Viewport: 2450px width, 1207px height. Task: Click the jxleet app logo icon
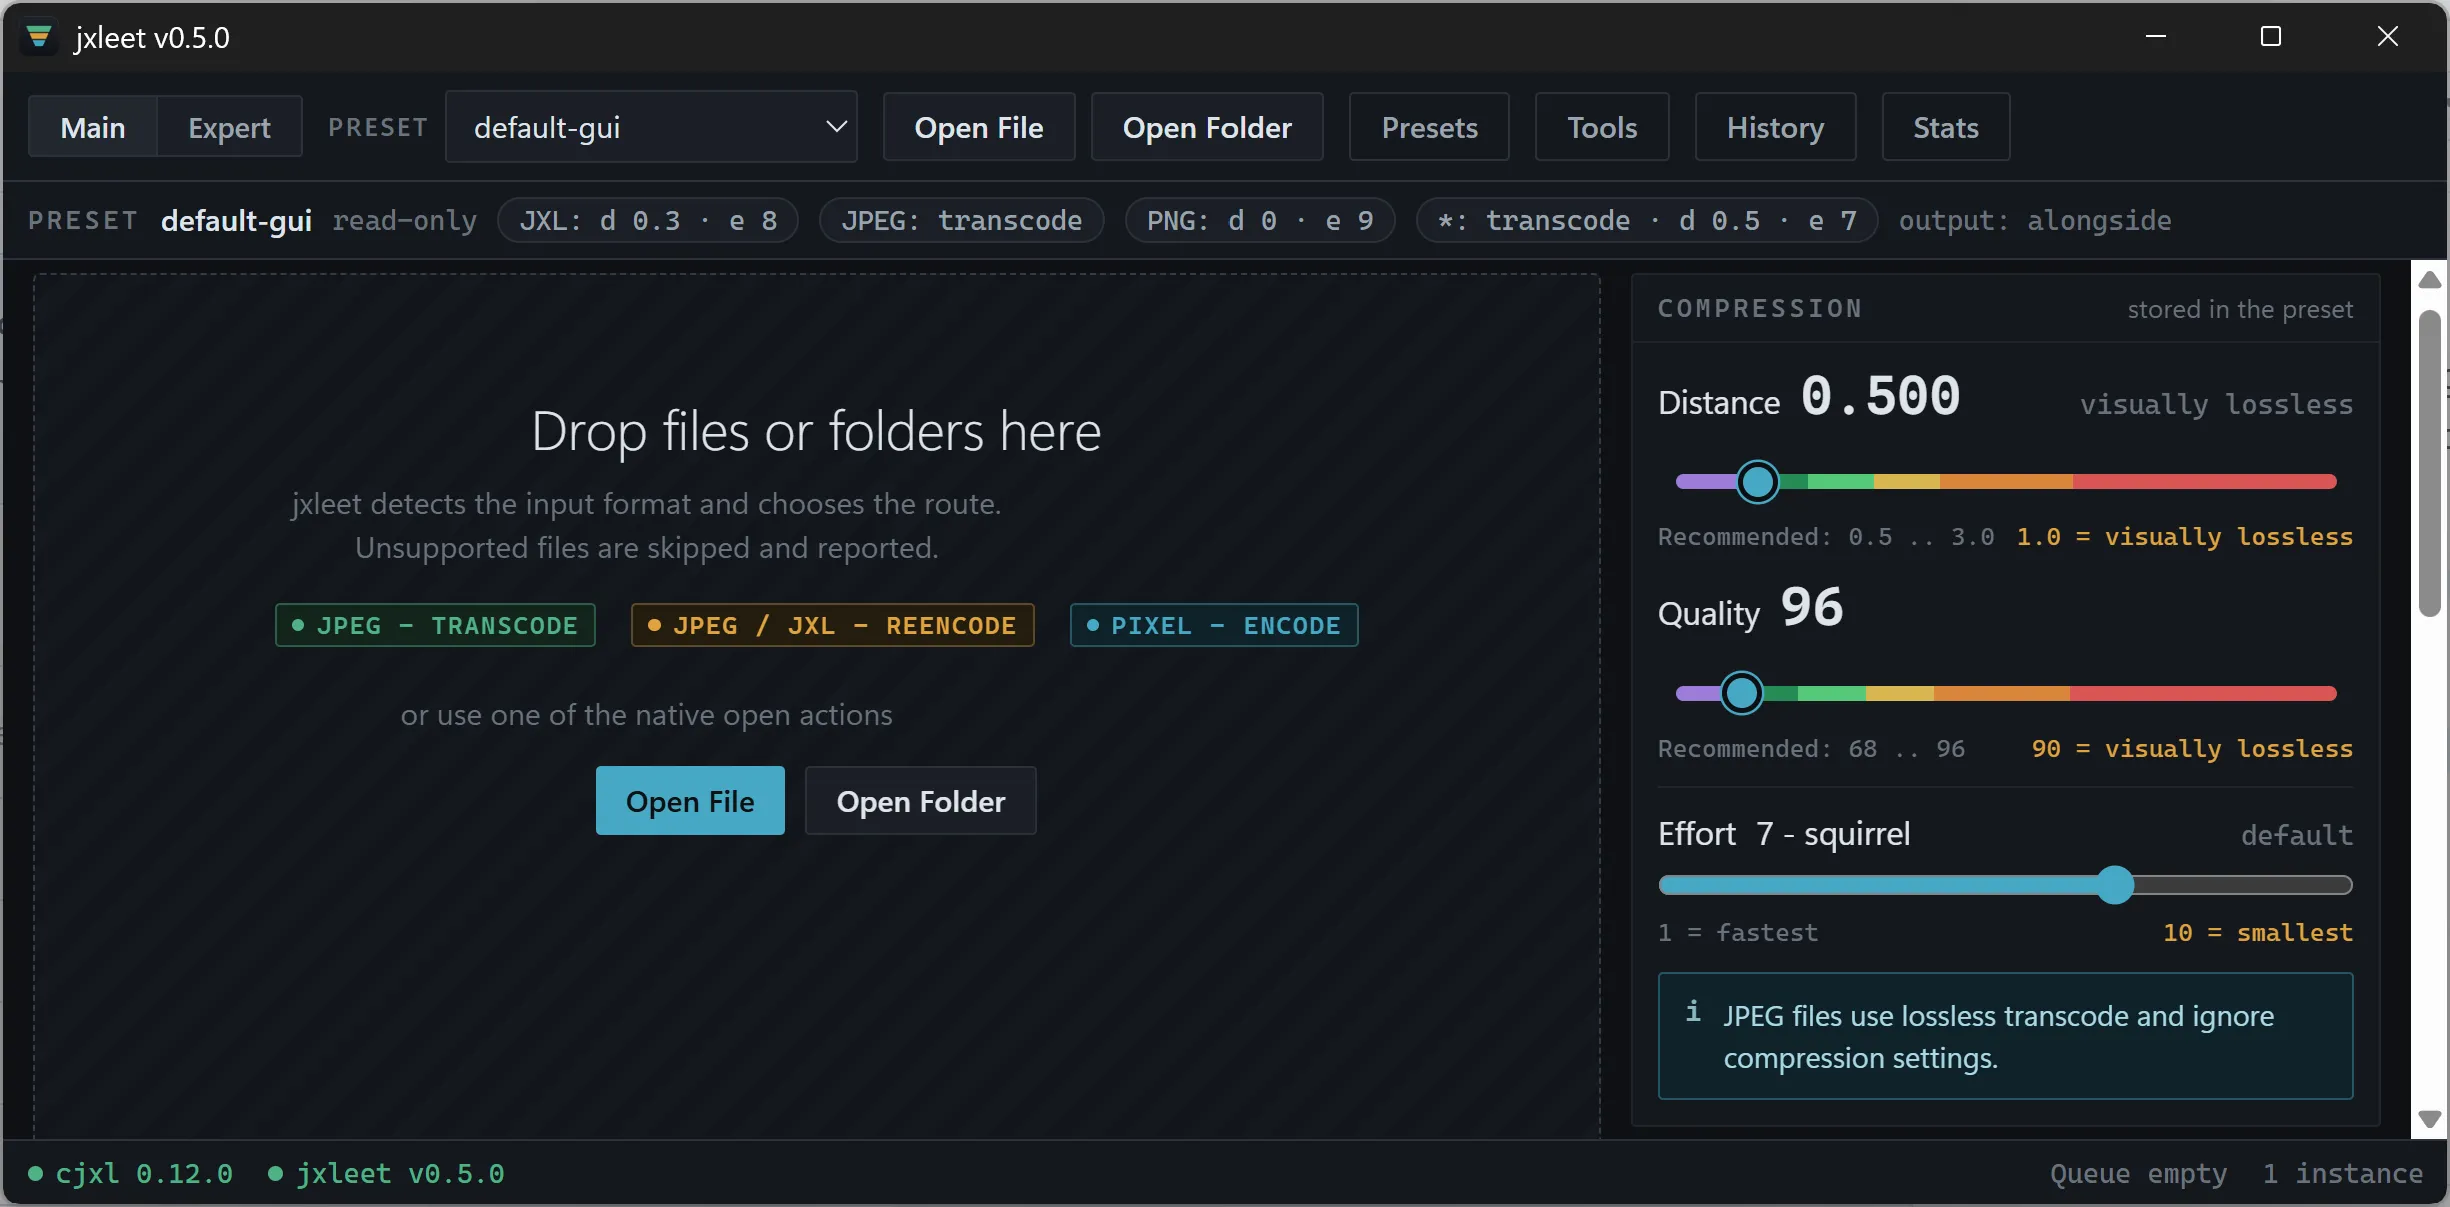click(x=39, y=37)
